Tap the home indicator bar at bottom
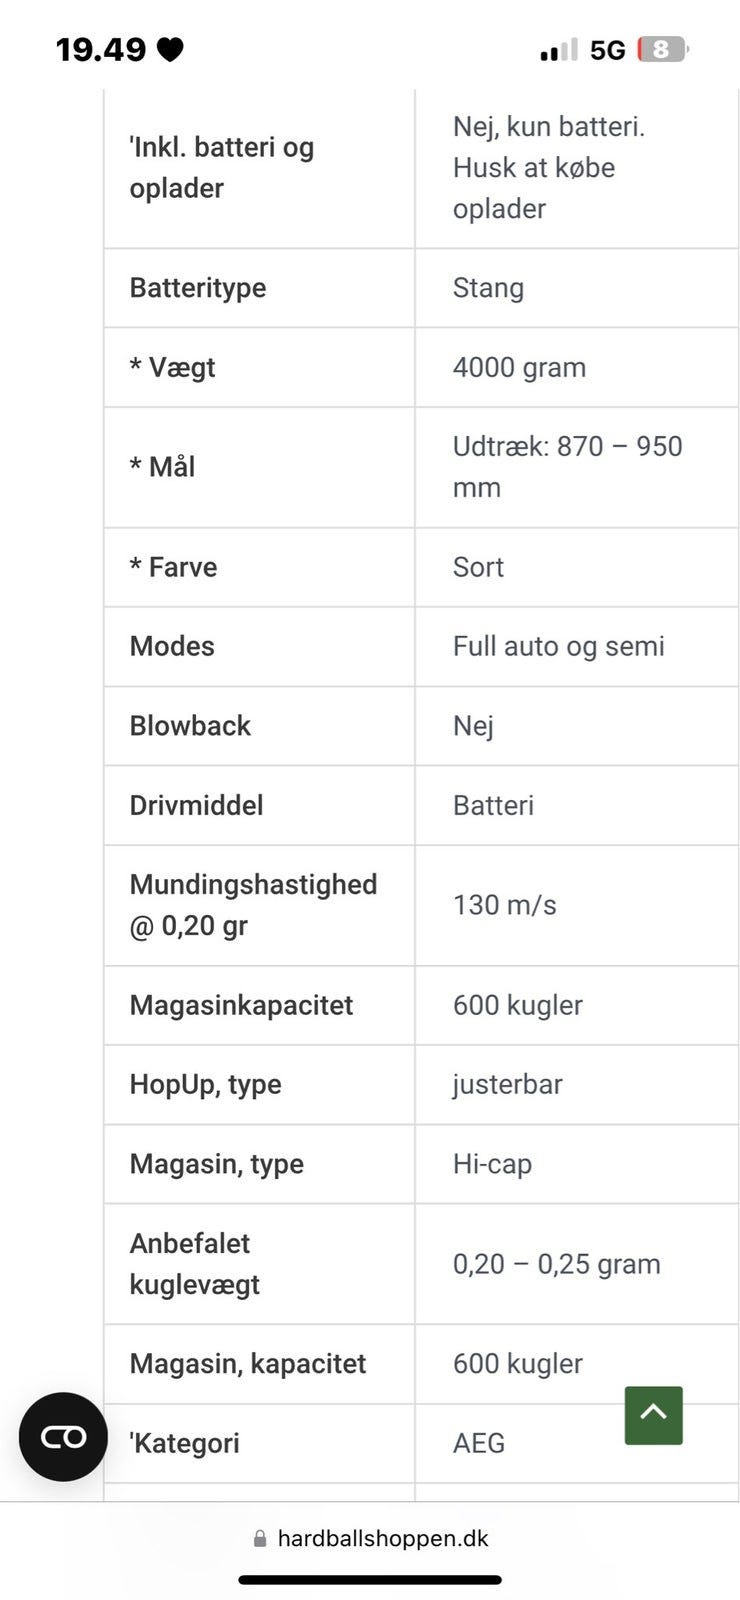 tap(369, 1580)
